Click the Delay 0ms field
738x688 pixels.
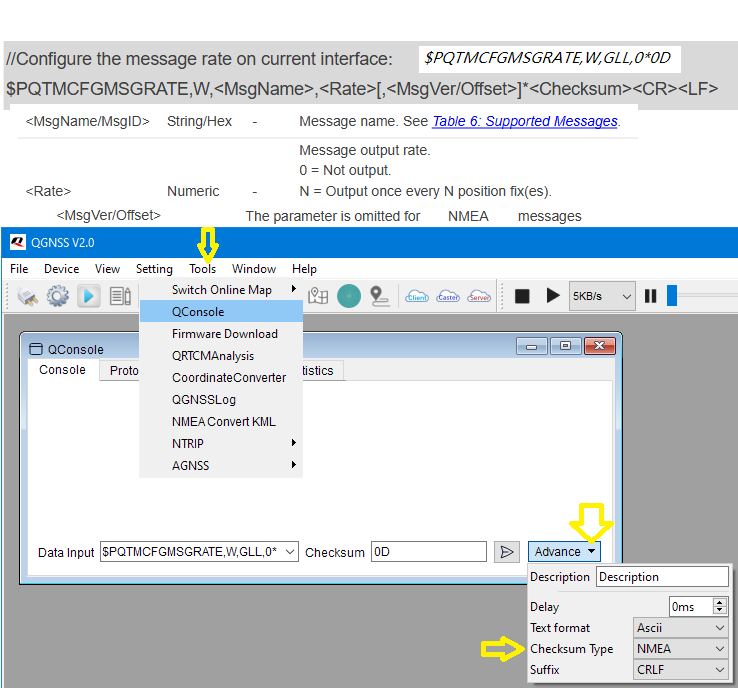click(x=690, y=607)
